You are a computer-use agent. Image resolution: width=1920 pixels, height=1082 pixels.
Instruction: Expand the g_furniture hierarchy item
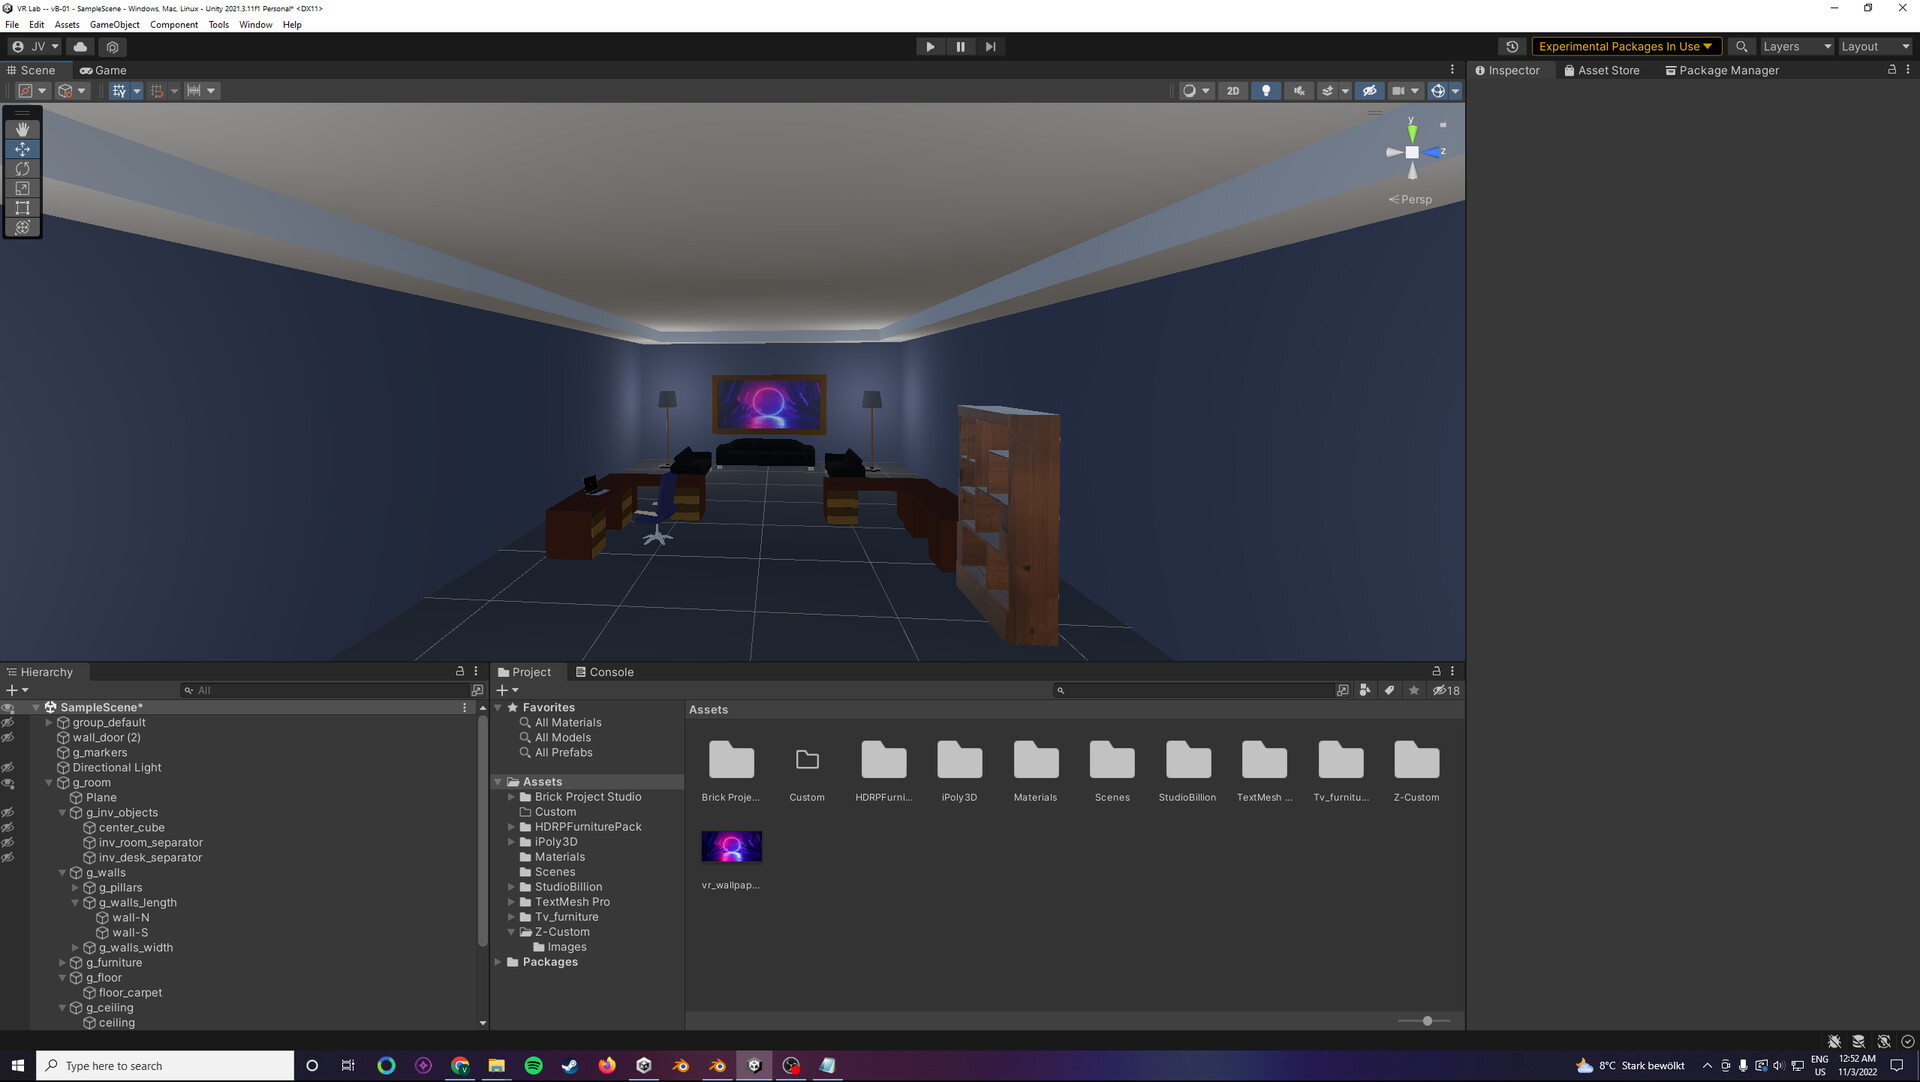point(62,962)
